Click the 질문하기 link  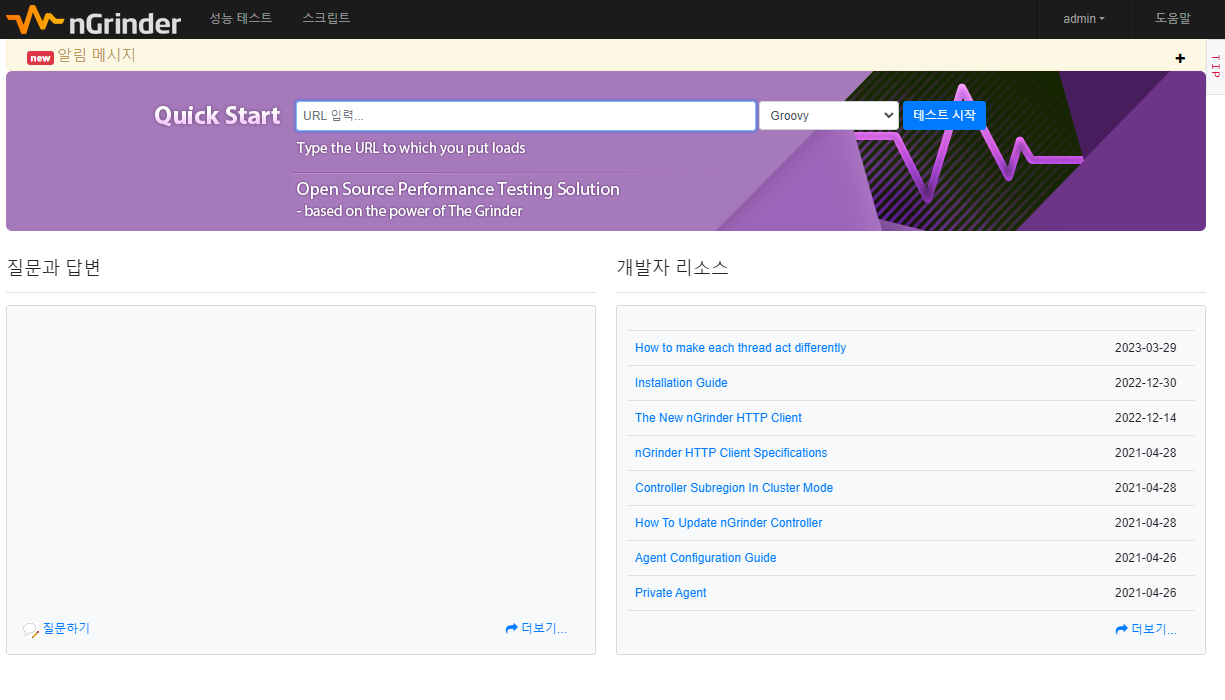coord(66,628)
